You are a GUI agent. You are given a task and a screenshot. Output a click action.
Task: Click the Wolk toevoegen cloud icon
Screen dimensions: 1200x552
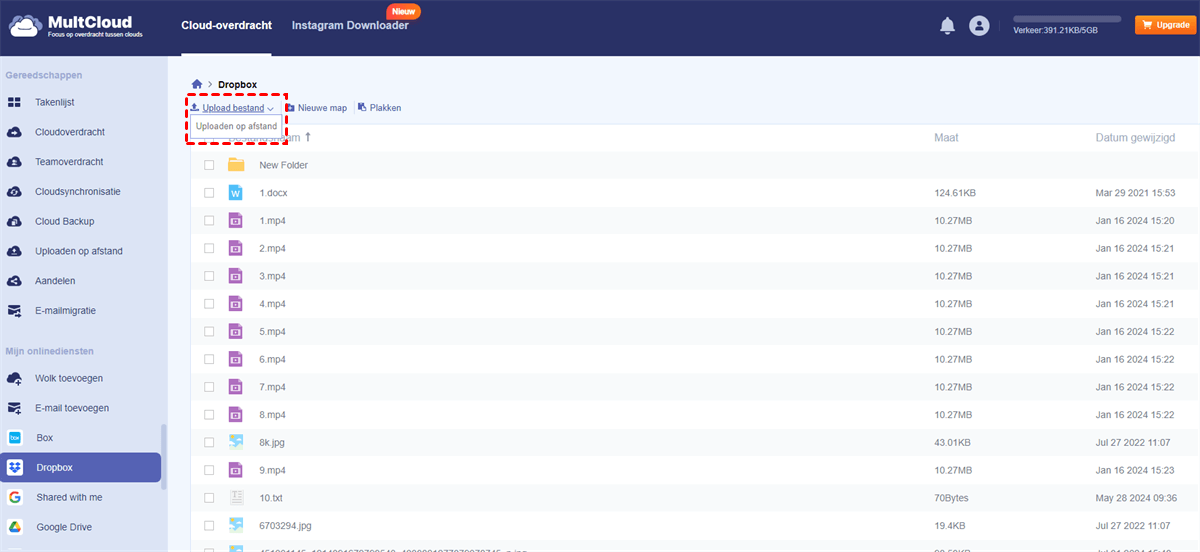(15, 378)
